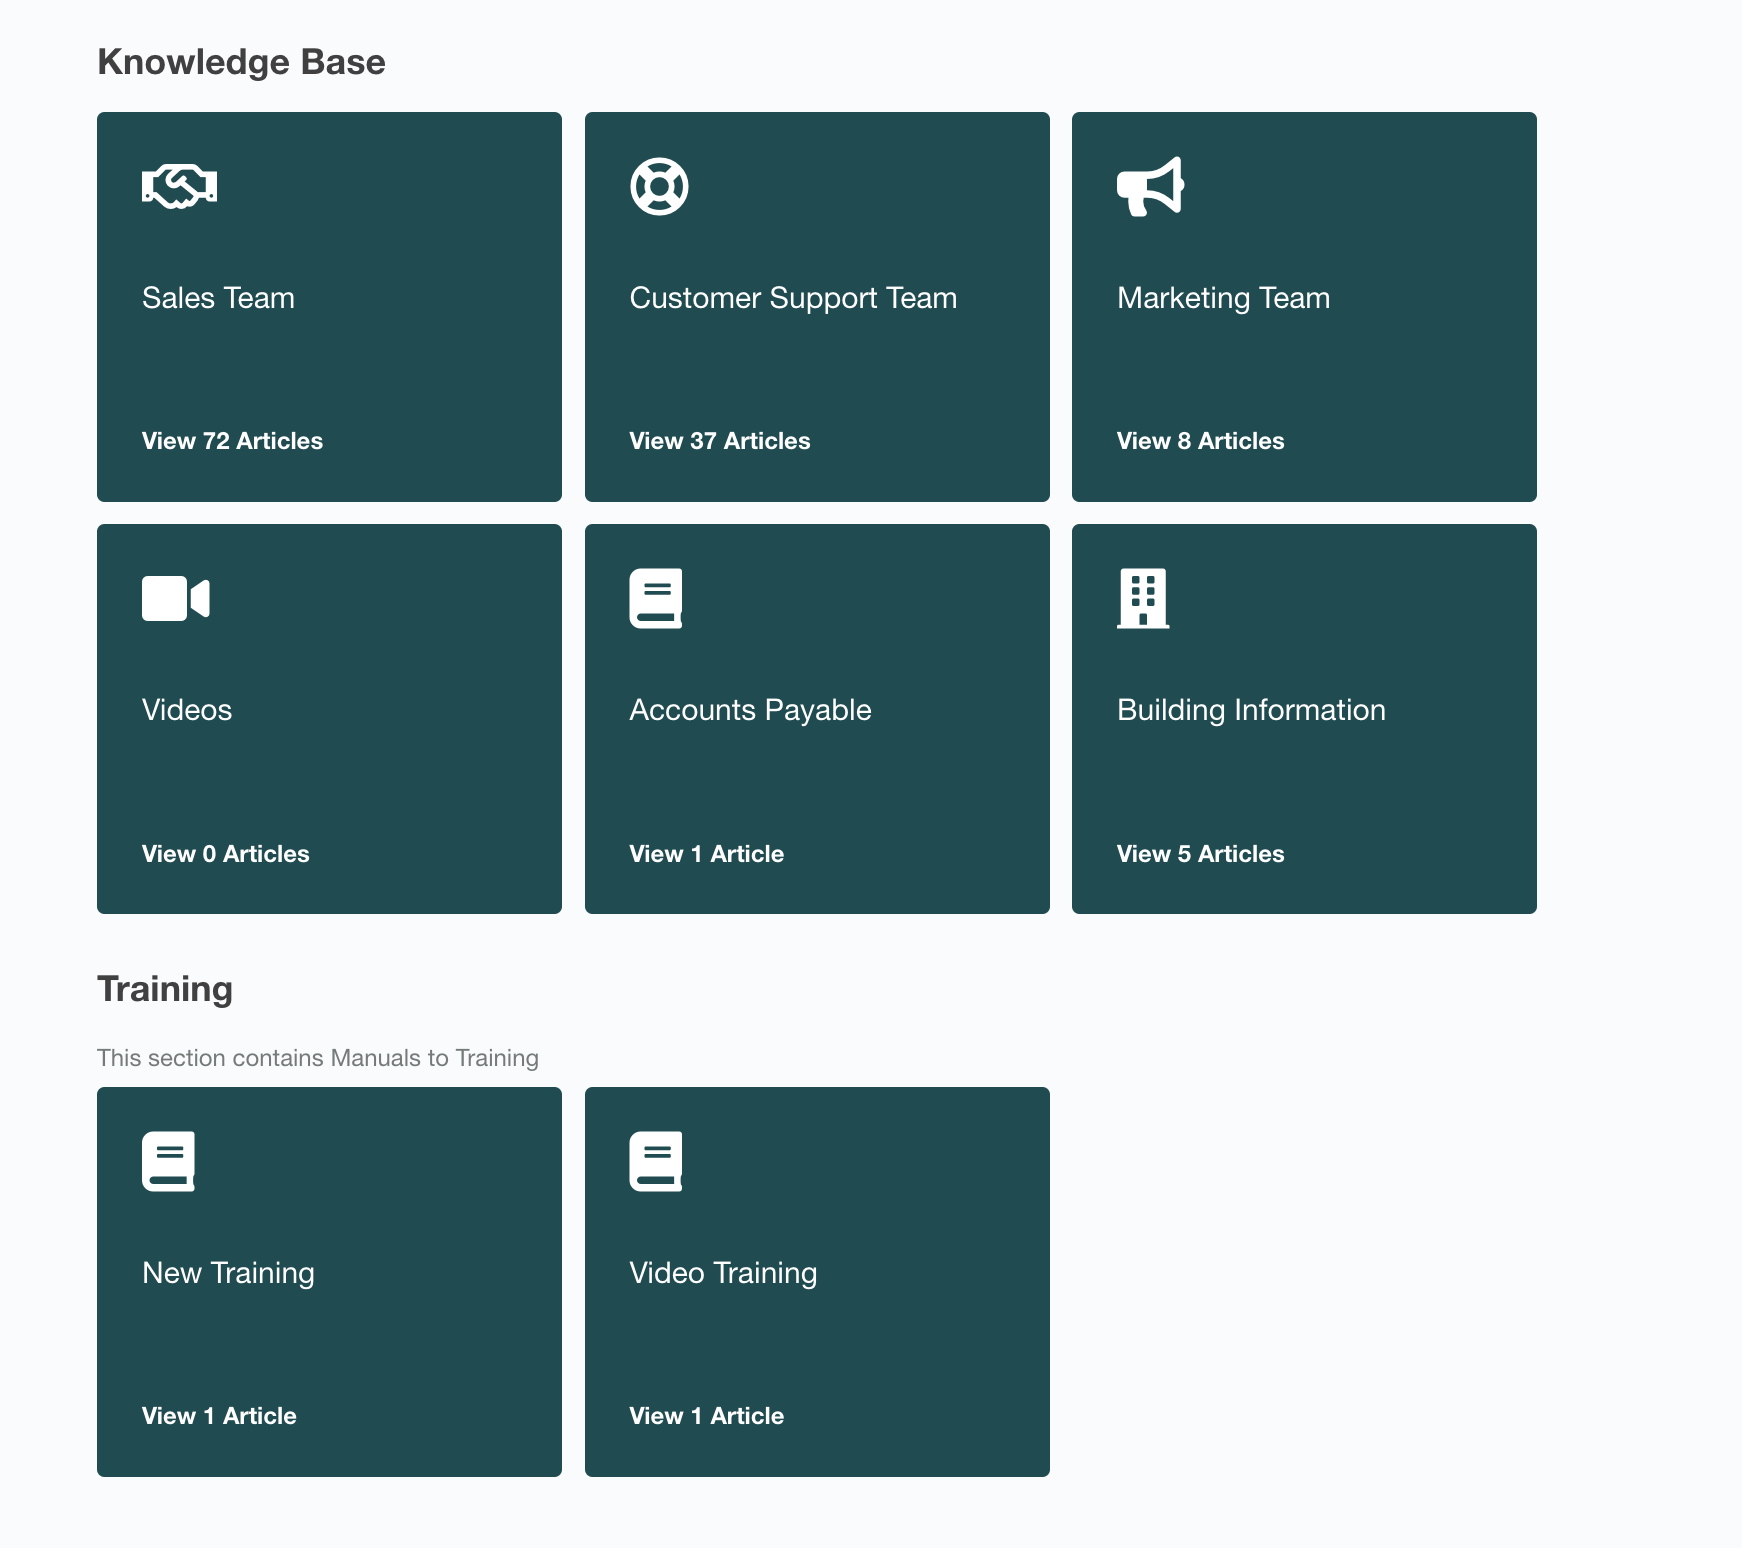
Task: Click the book icon above Video Training
Action: pos(656,1161)
